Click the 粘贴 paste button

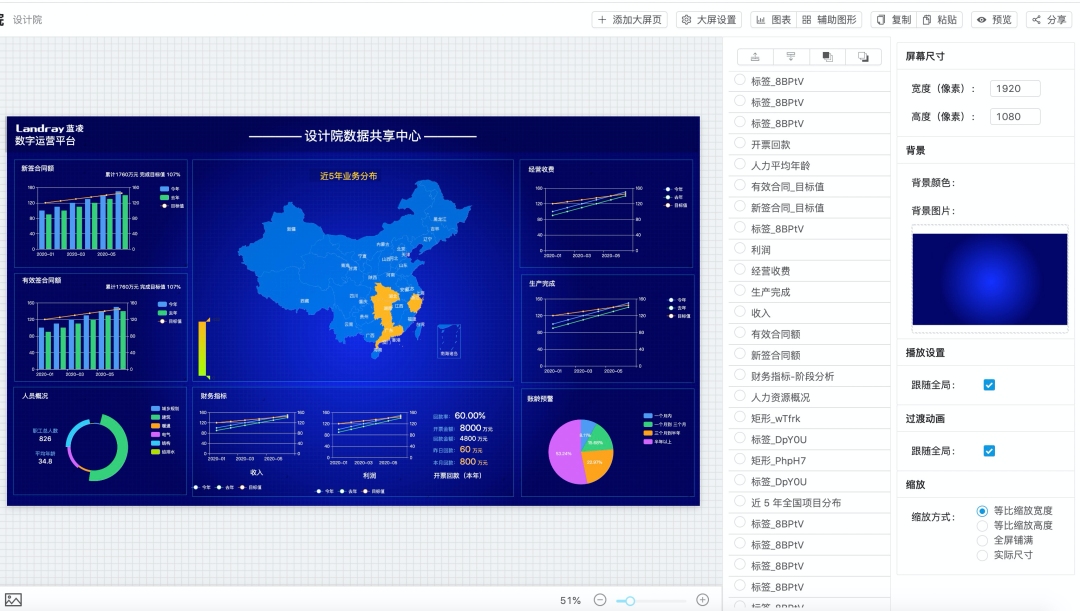(939, 20)
